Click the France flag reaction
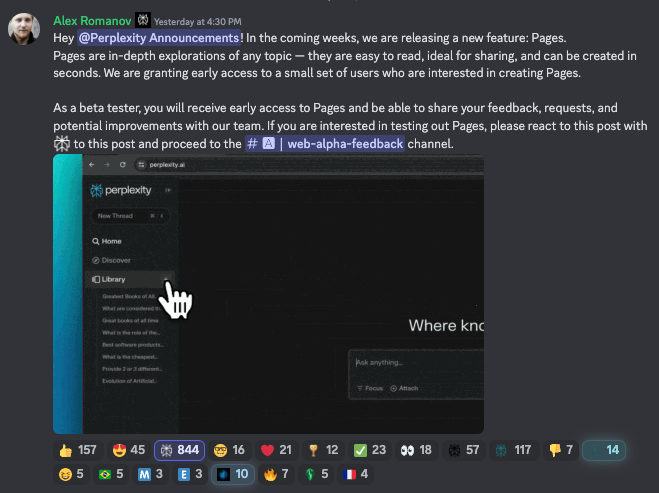The image size is (659, 493). (x=357, y=474)
